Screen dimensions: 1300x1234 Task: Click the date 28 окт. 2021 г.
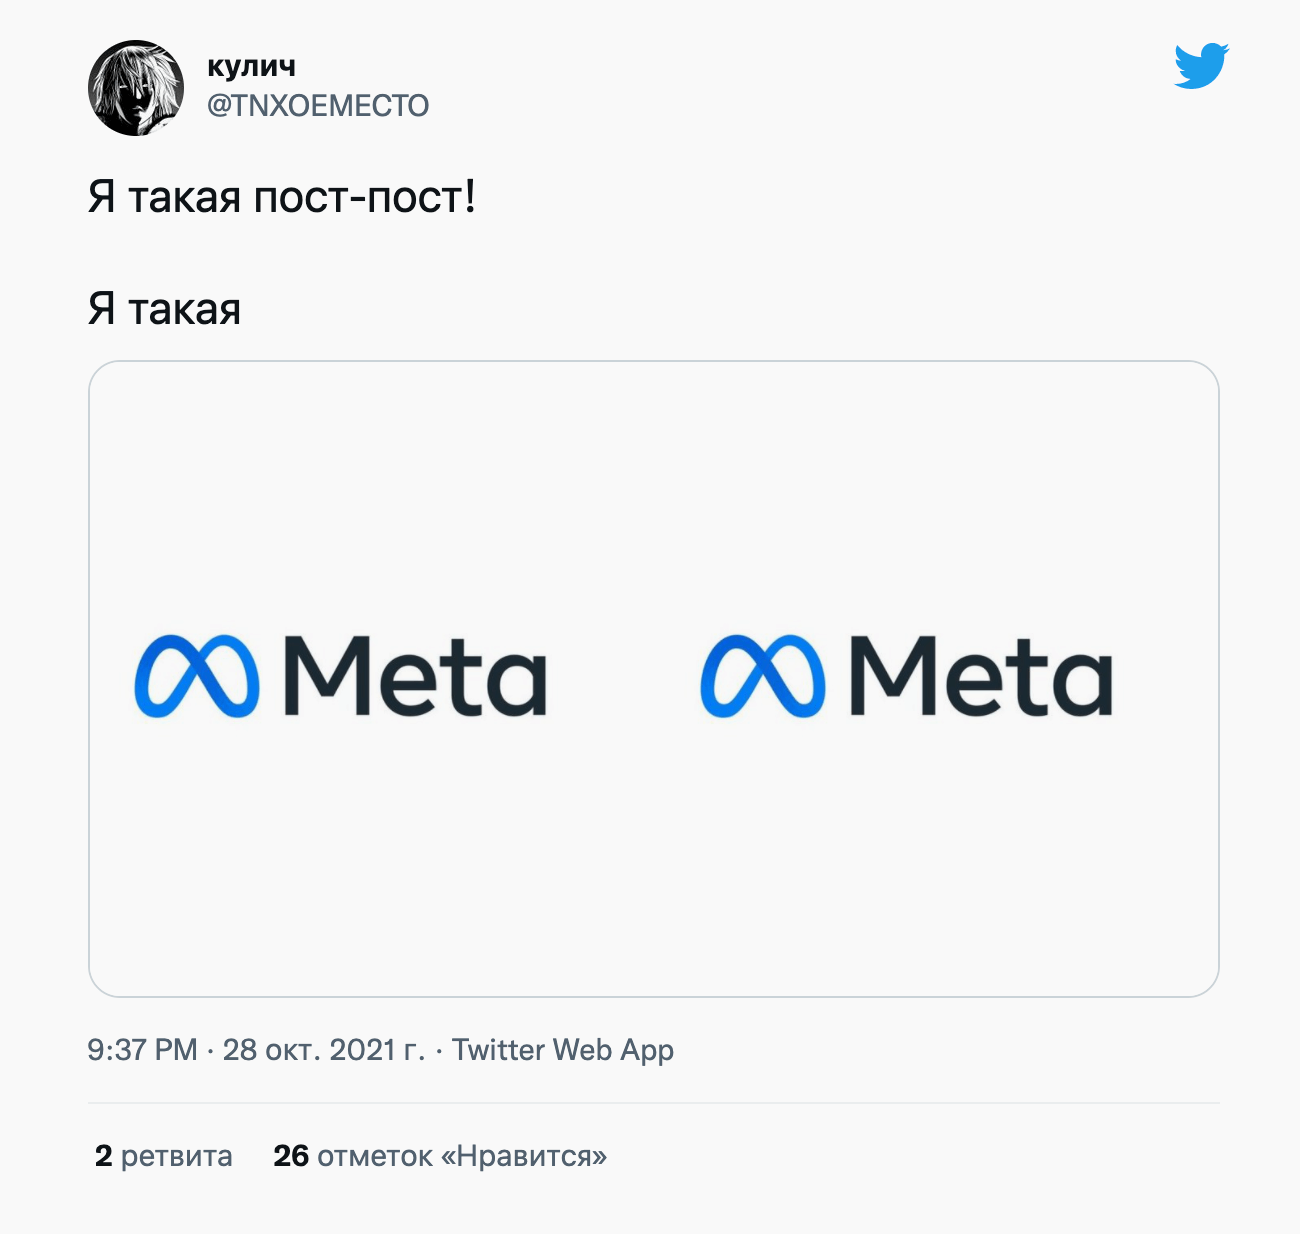point(323,1050)
